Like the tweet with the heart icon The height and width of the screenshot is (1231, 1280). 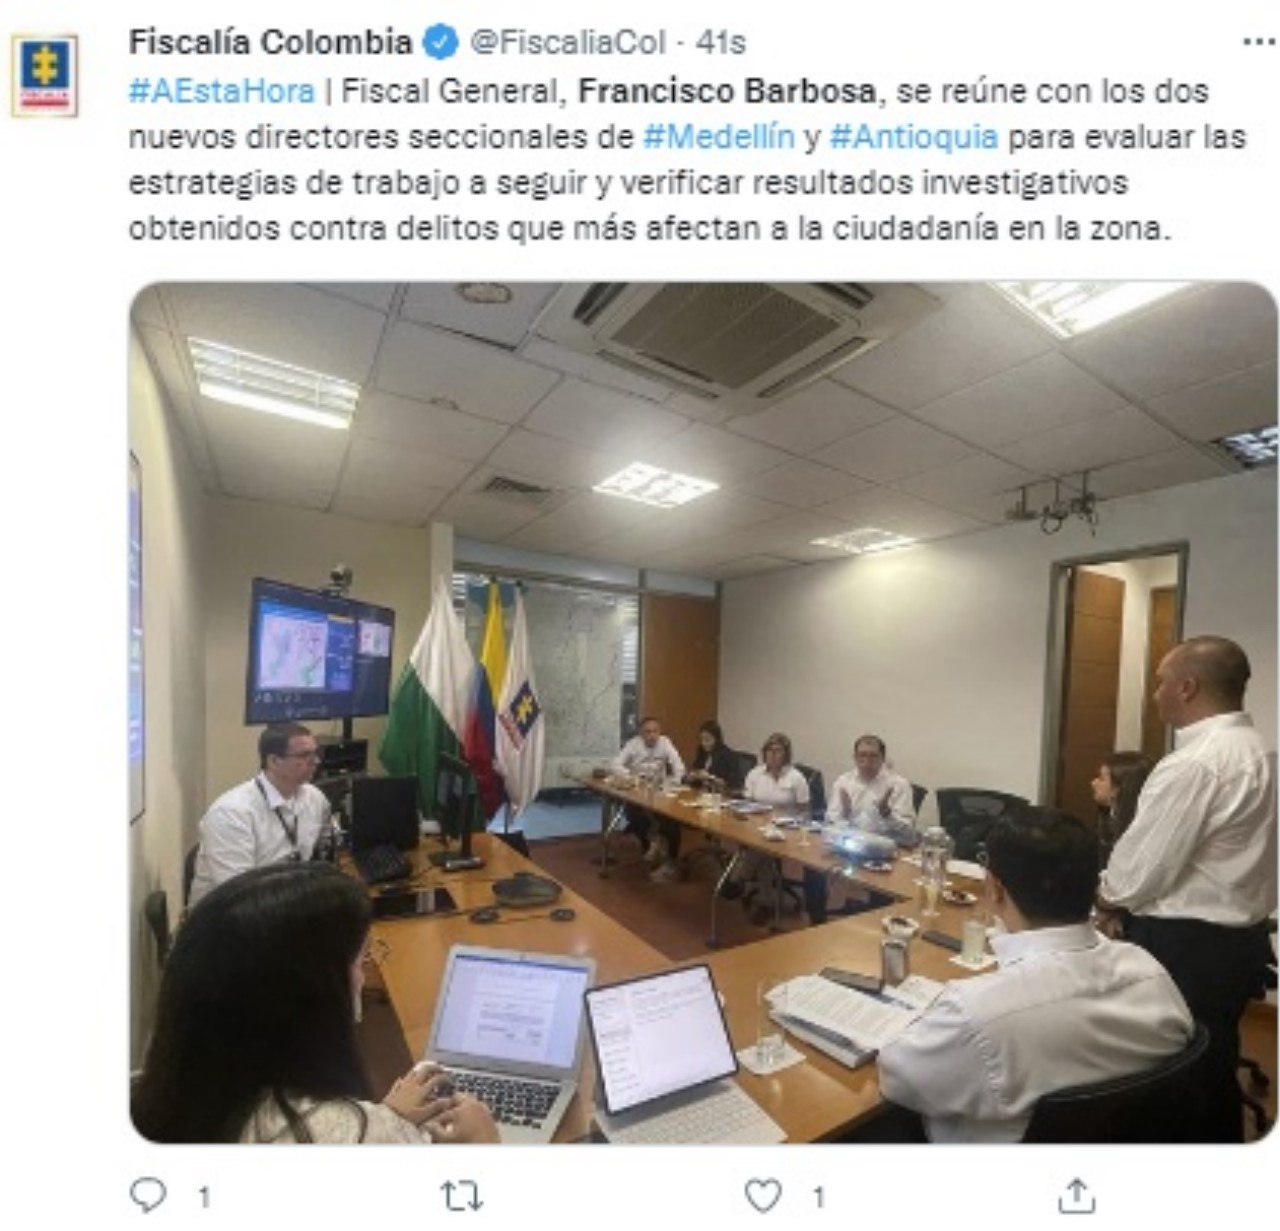[x=764, y=1196]
